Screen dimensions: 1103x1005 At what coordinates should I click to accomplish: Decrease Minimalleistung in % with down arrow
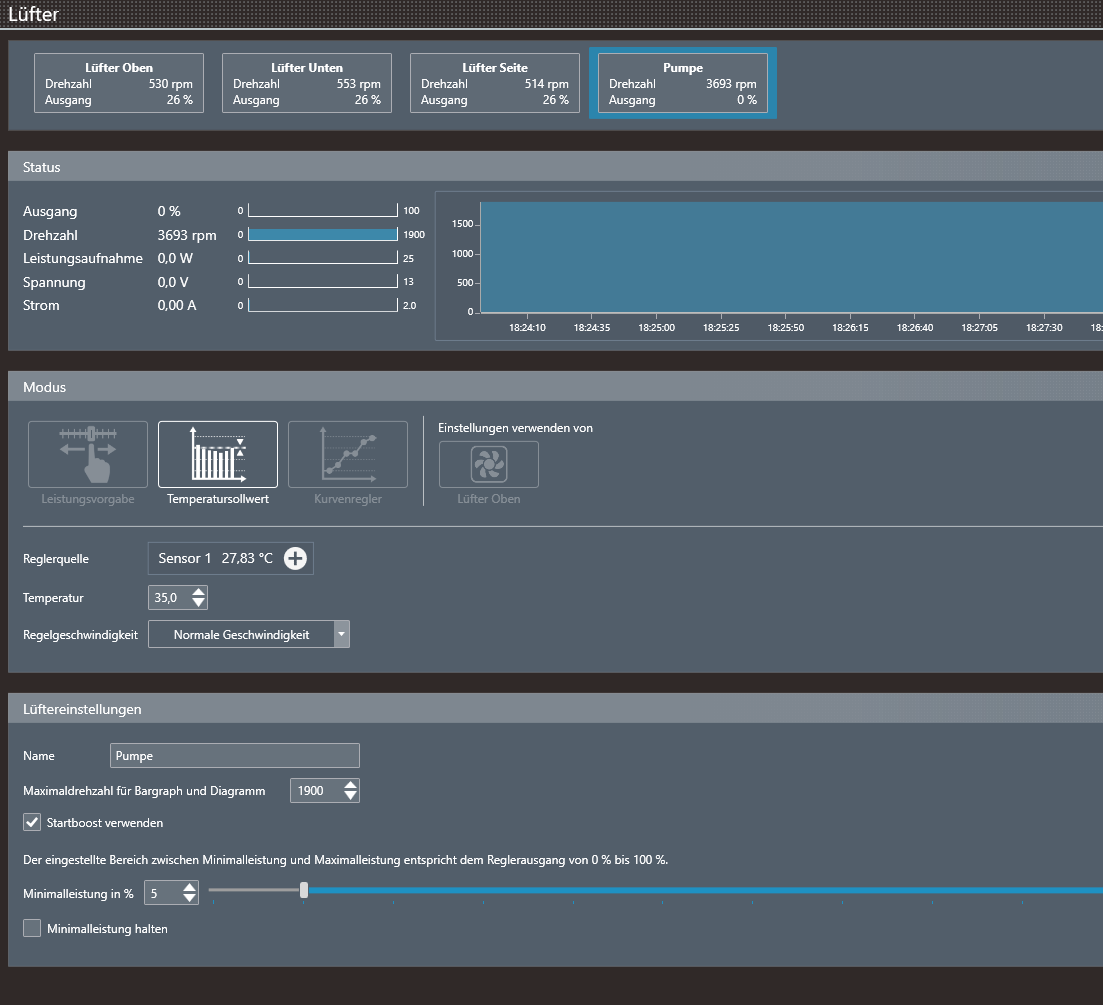(x=189, y=899)
